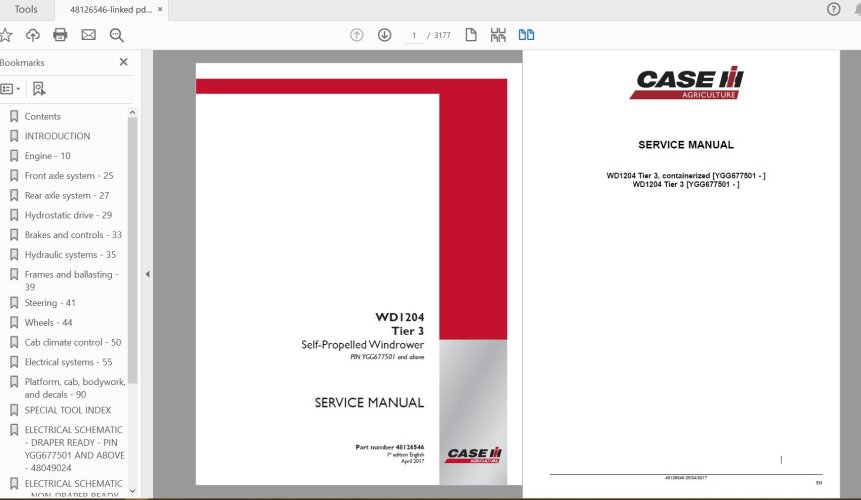This screenshot has width=861, height=500.
Task: Select Wheels - 44 bookmark
Action: click(48, 323)
